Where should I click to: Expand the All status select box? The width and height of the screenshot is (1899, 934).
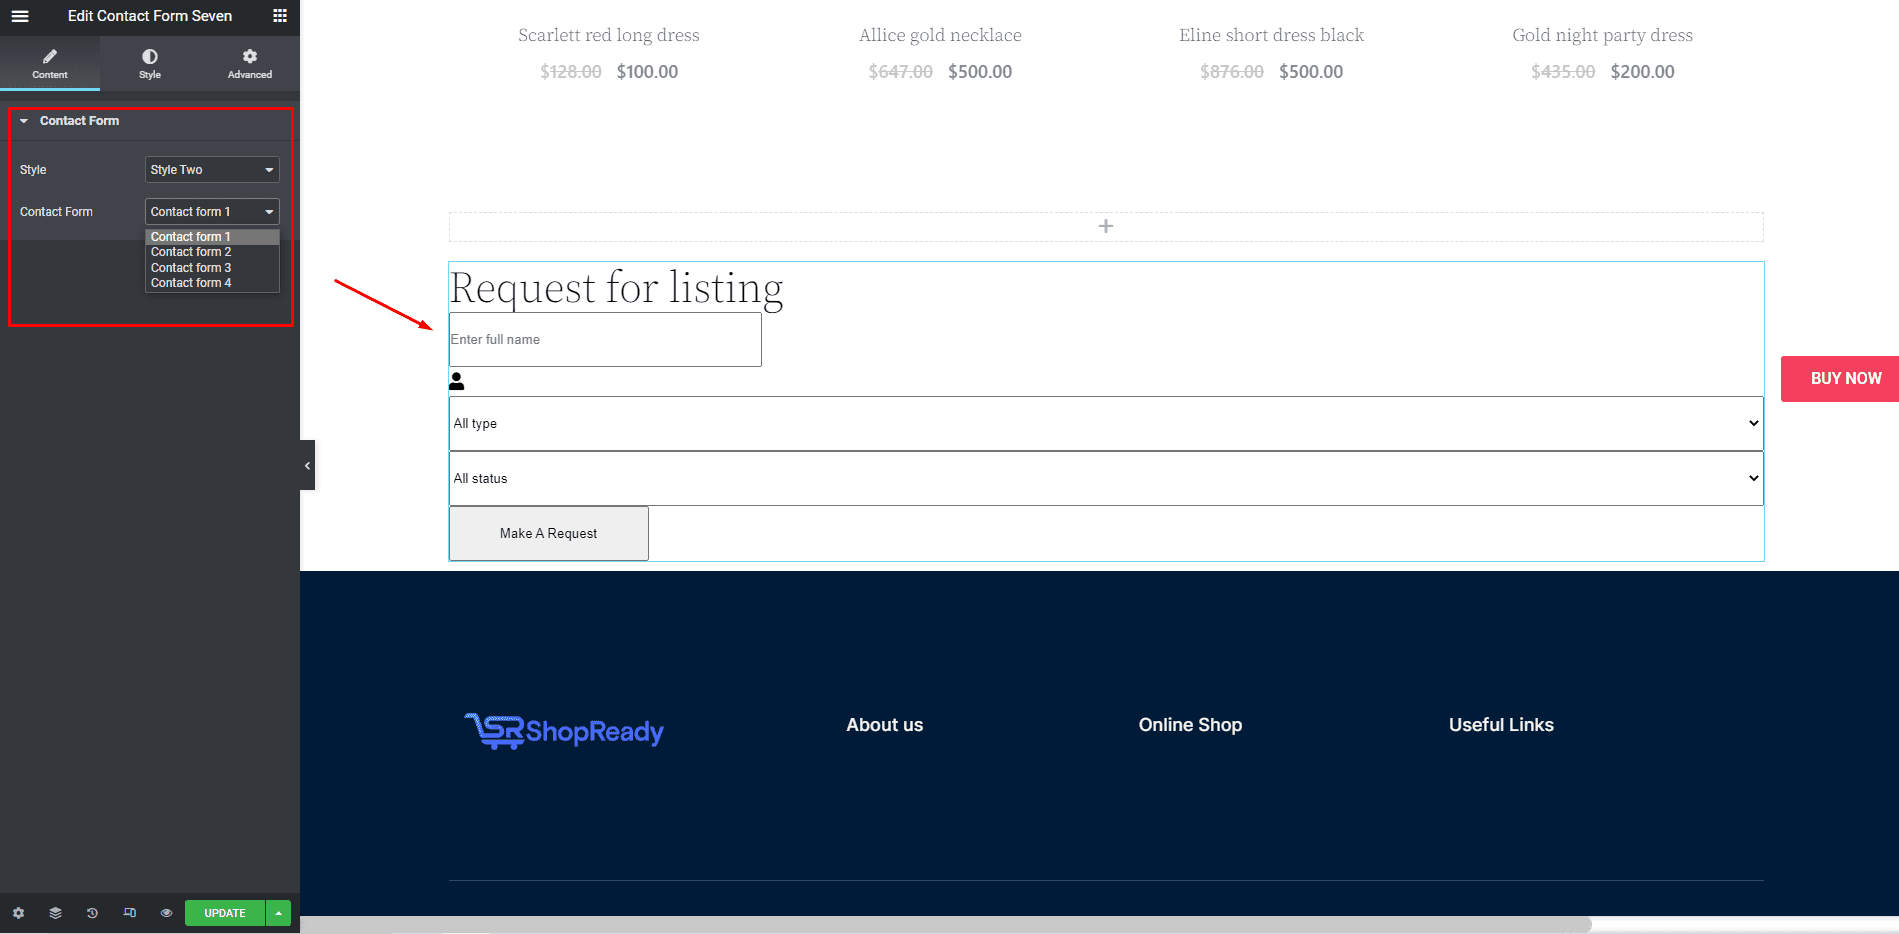1105,479
